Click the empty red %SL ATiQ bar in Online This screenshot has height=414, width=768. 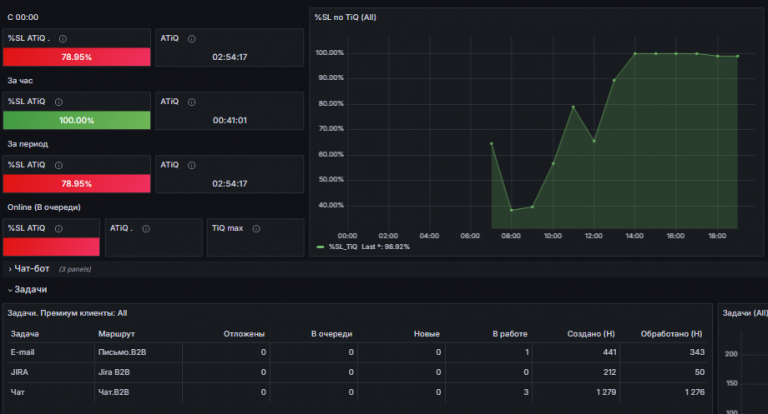pos(51,247)
